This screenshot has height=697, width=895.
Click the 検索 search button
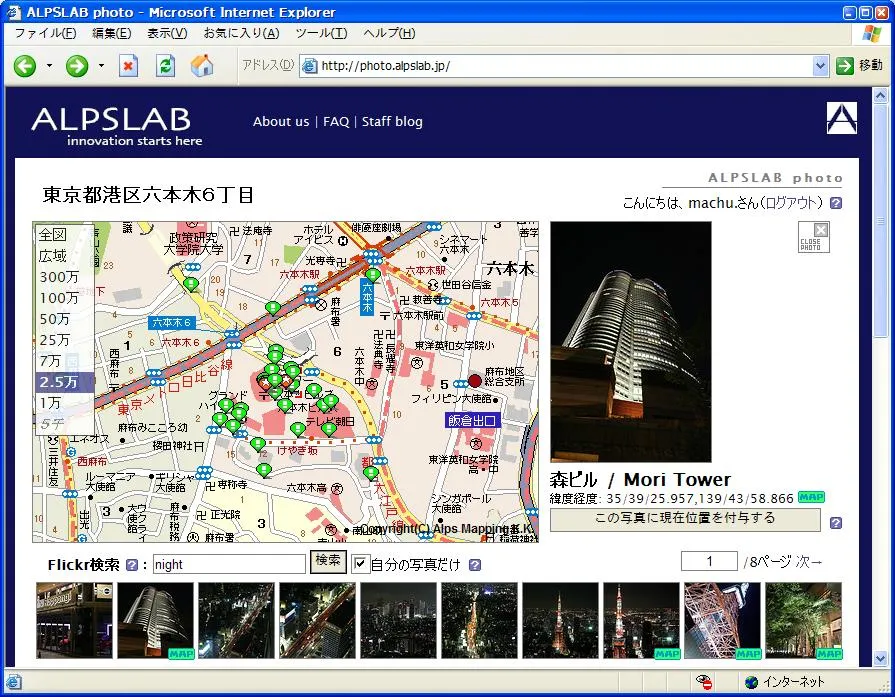coord(328,561)
